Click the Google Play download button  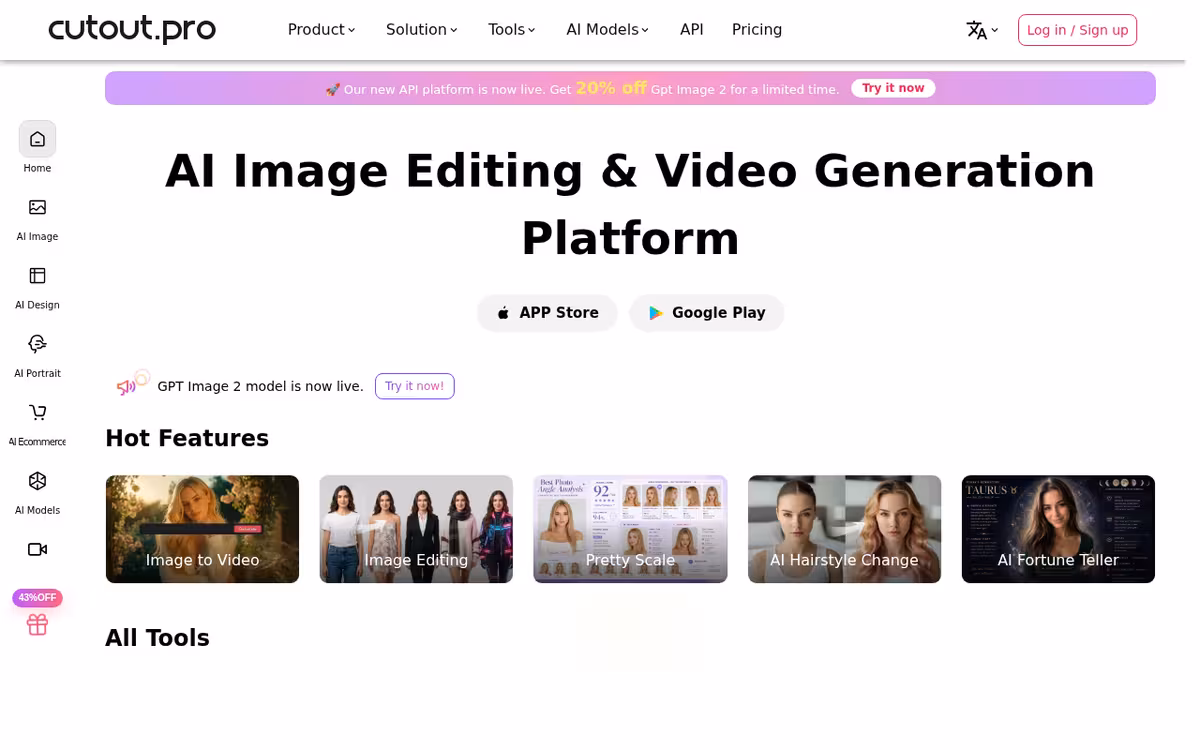tap(706, 313)
